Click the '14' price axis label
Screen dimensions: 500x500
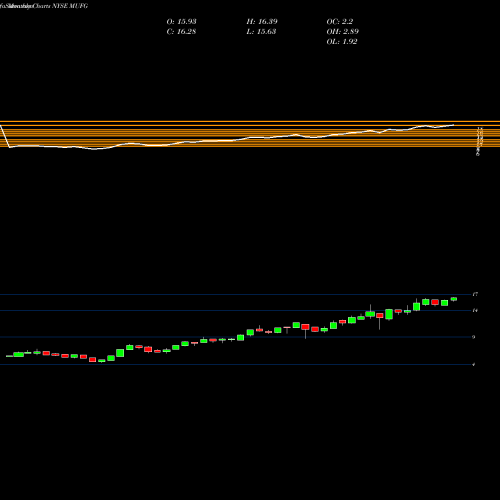click(475, 310)
